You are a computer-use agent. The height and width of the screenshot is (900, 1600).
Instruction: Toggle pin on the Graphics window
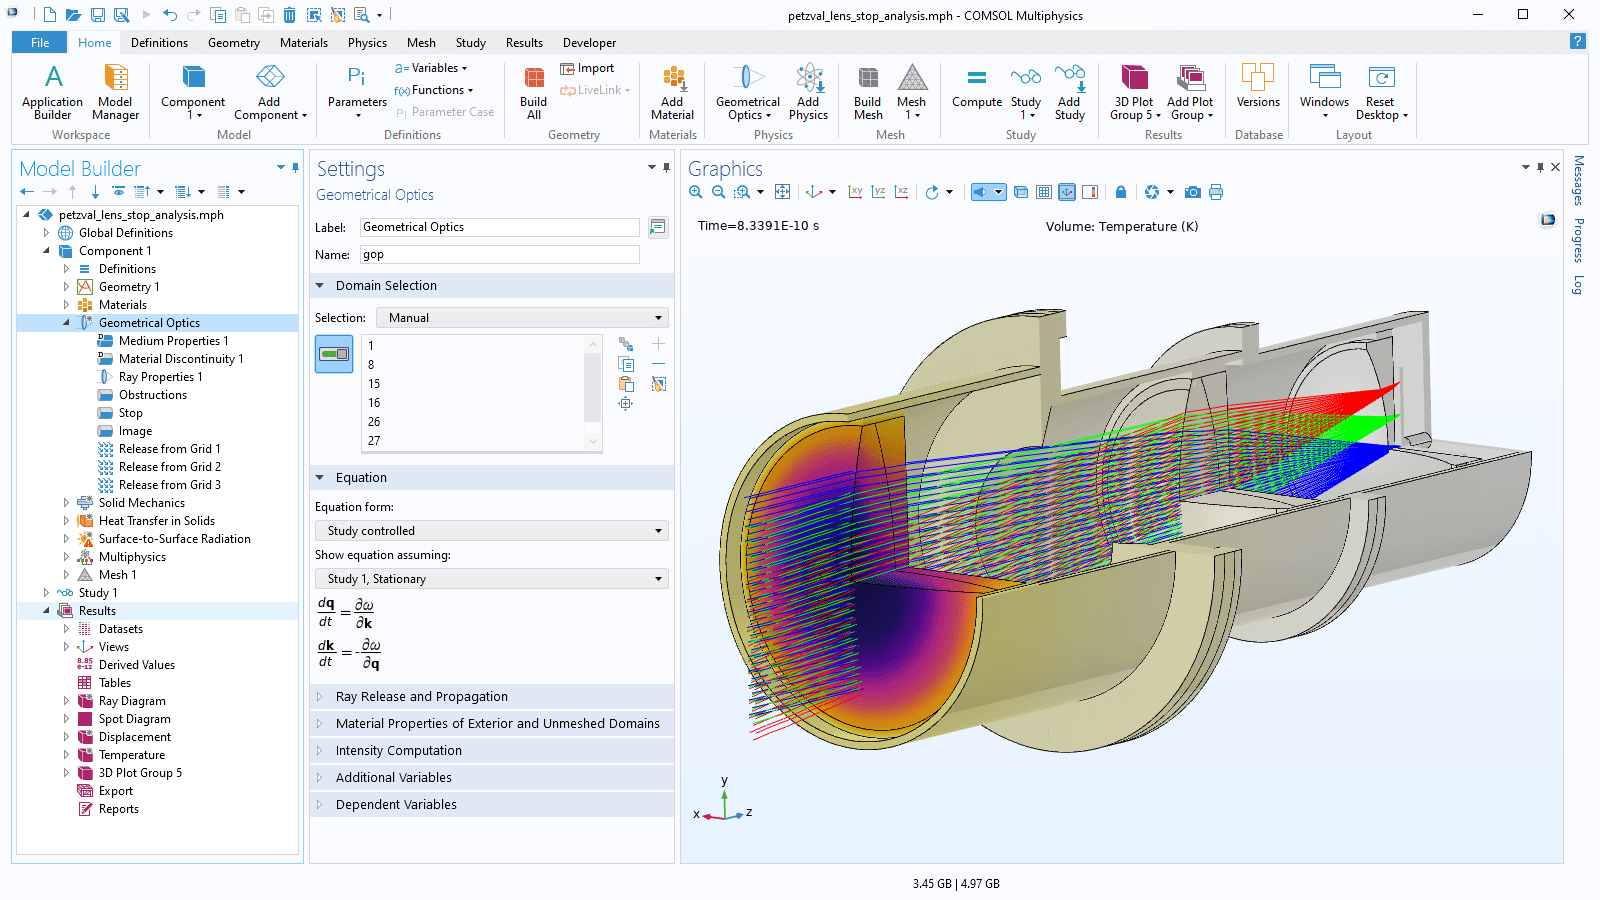pos(1541,167)
